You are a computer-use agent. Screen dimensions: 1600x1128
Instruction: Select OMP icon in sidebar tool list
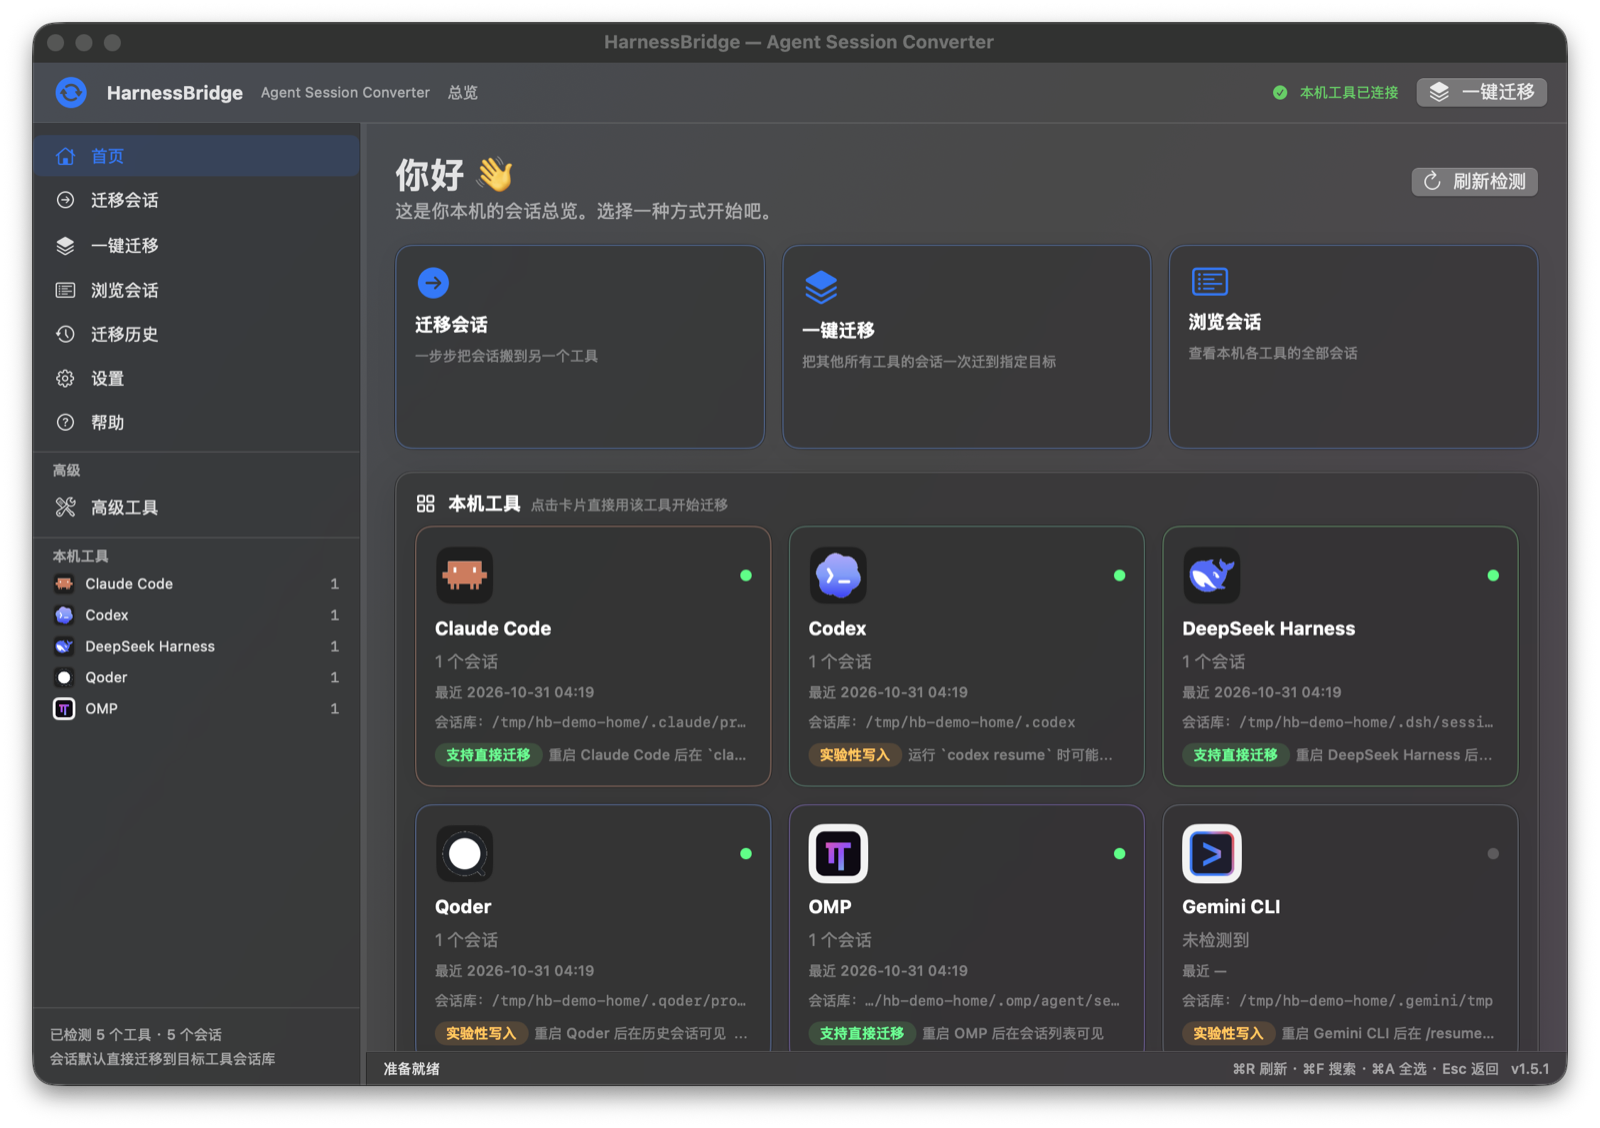tap(64, 709)
